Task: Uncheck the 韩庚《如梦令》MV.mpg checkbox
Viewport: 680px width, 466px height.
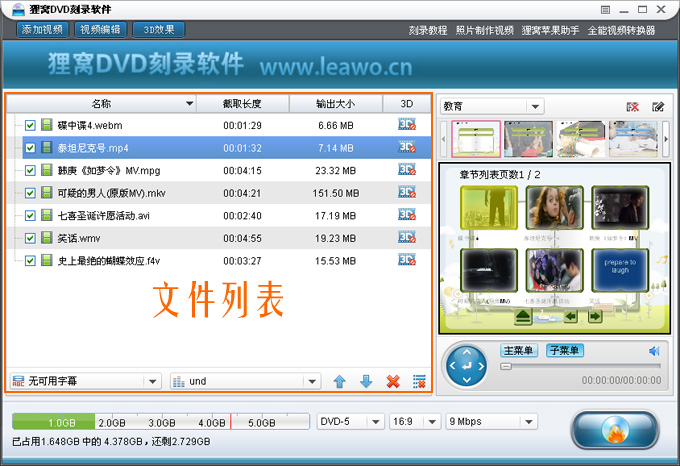Action: 30,170
